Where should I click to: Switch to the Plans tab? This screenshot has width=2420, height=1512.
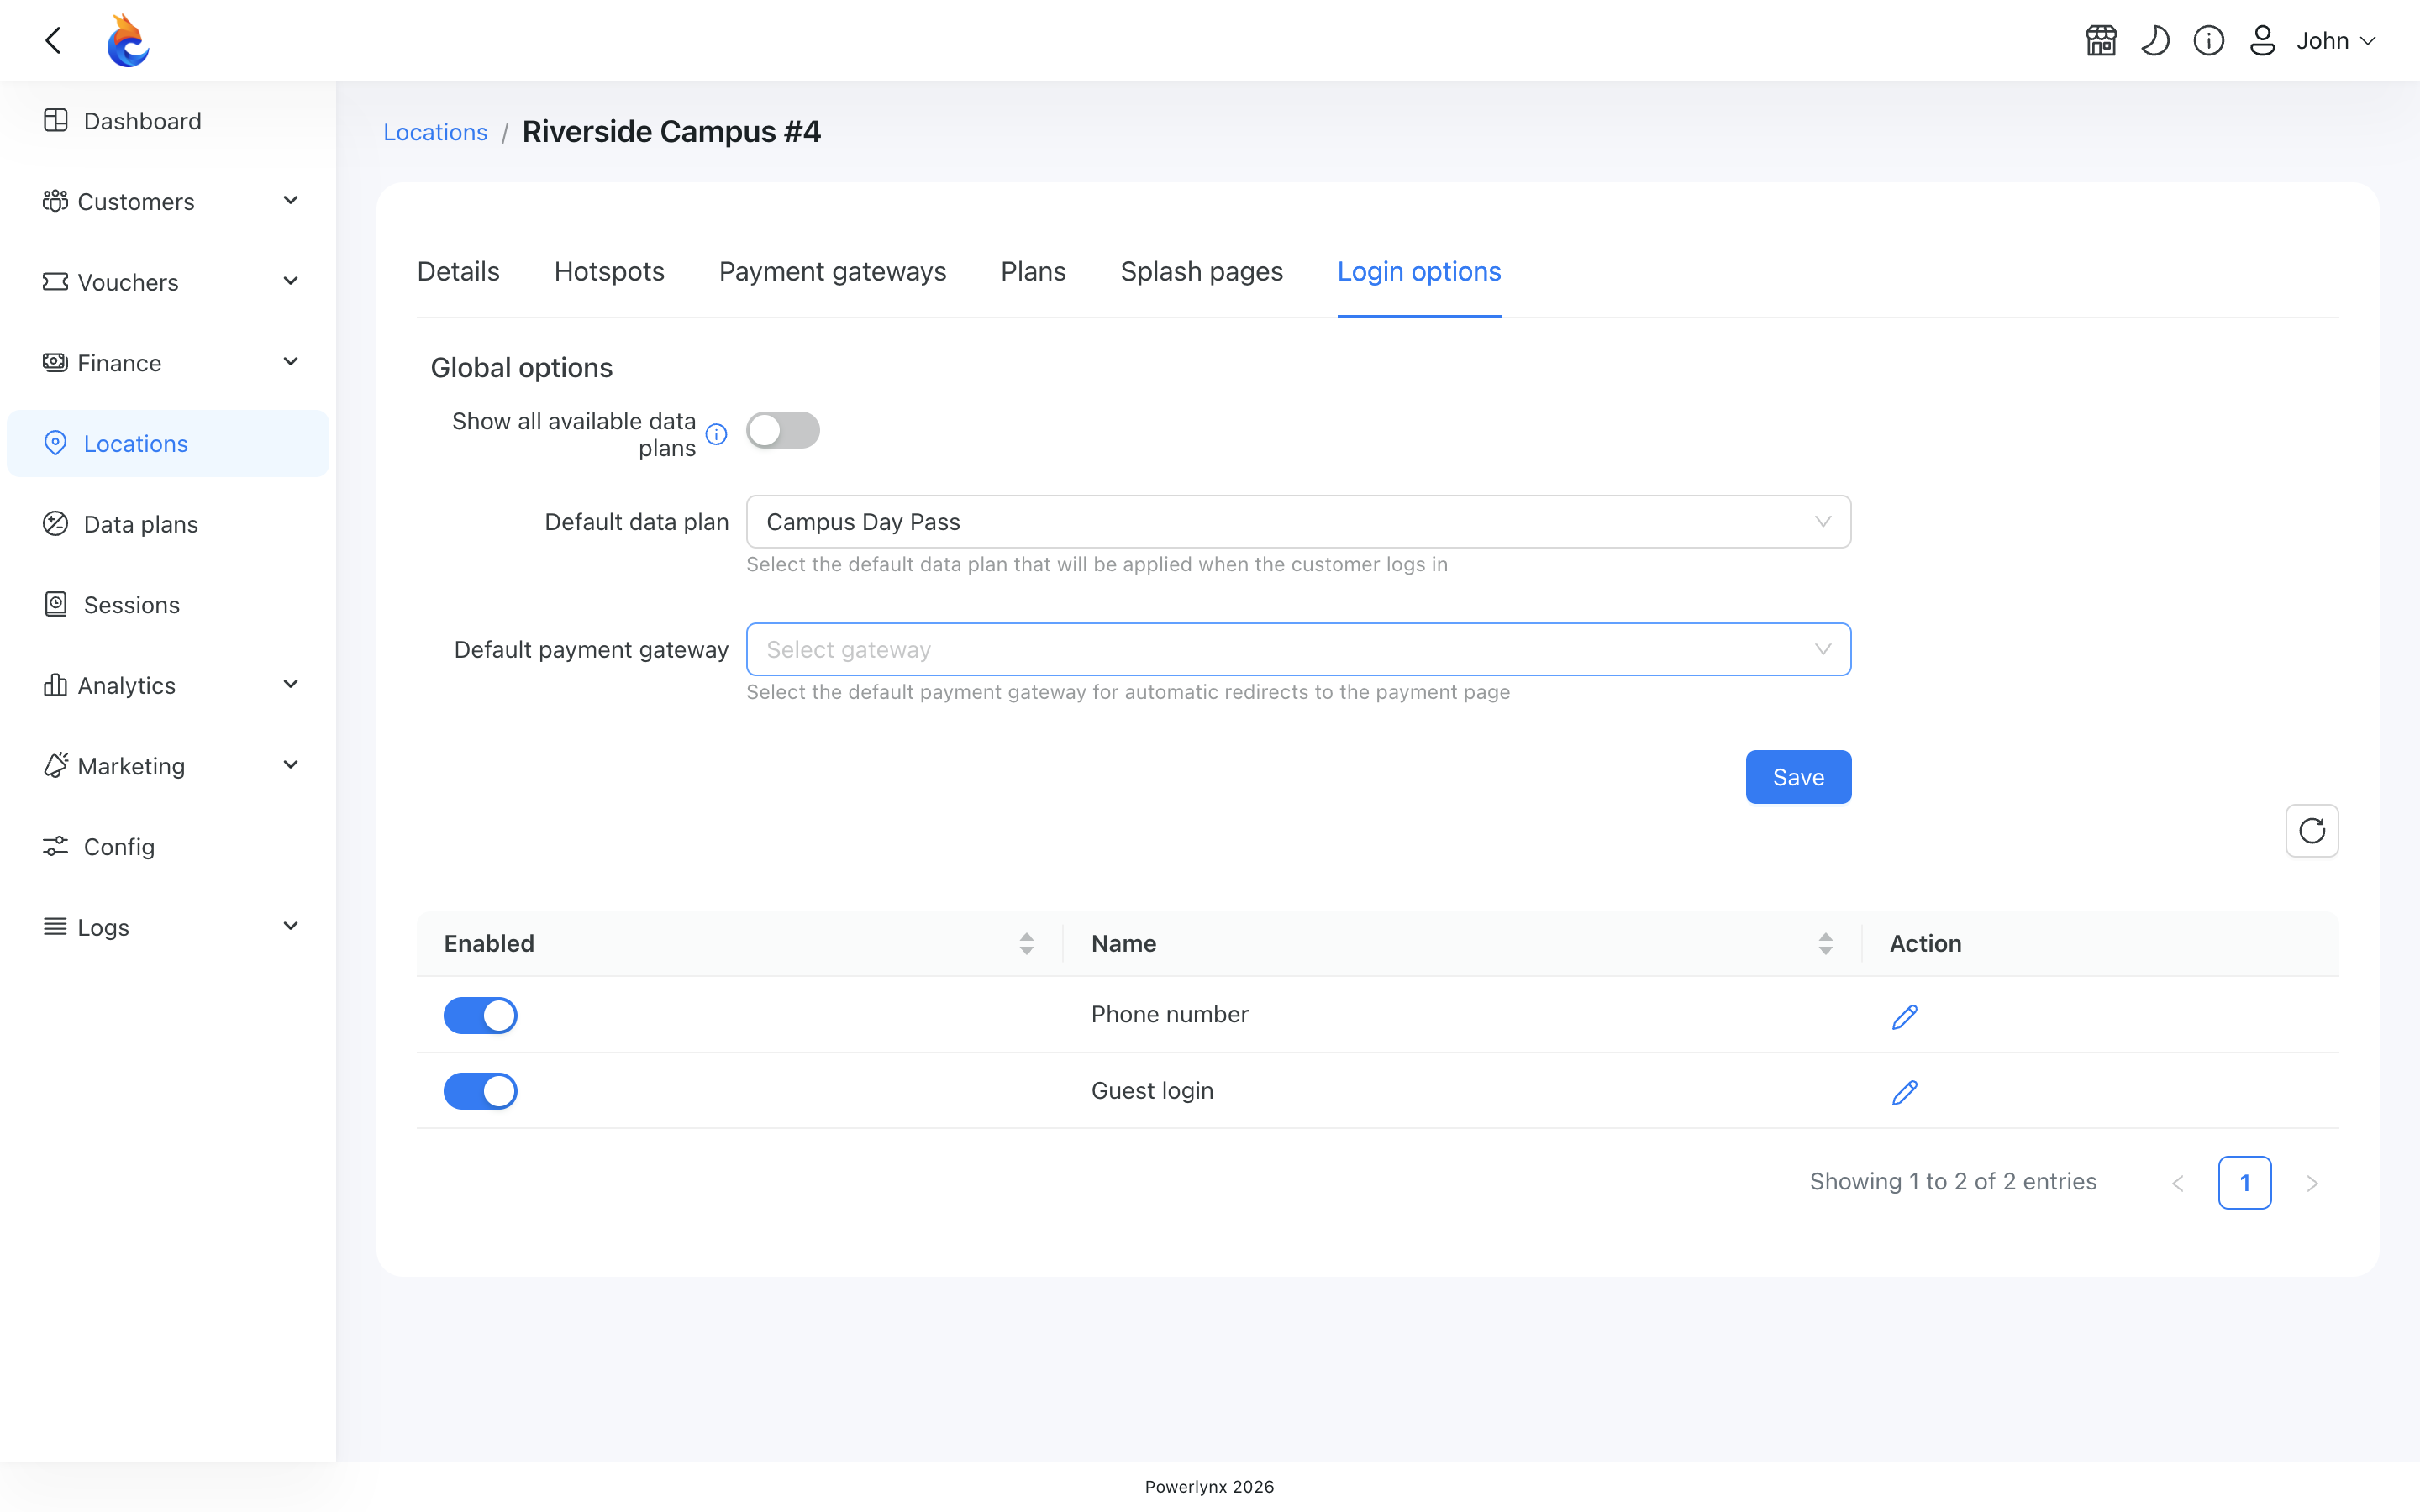1033,272
